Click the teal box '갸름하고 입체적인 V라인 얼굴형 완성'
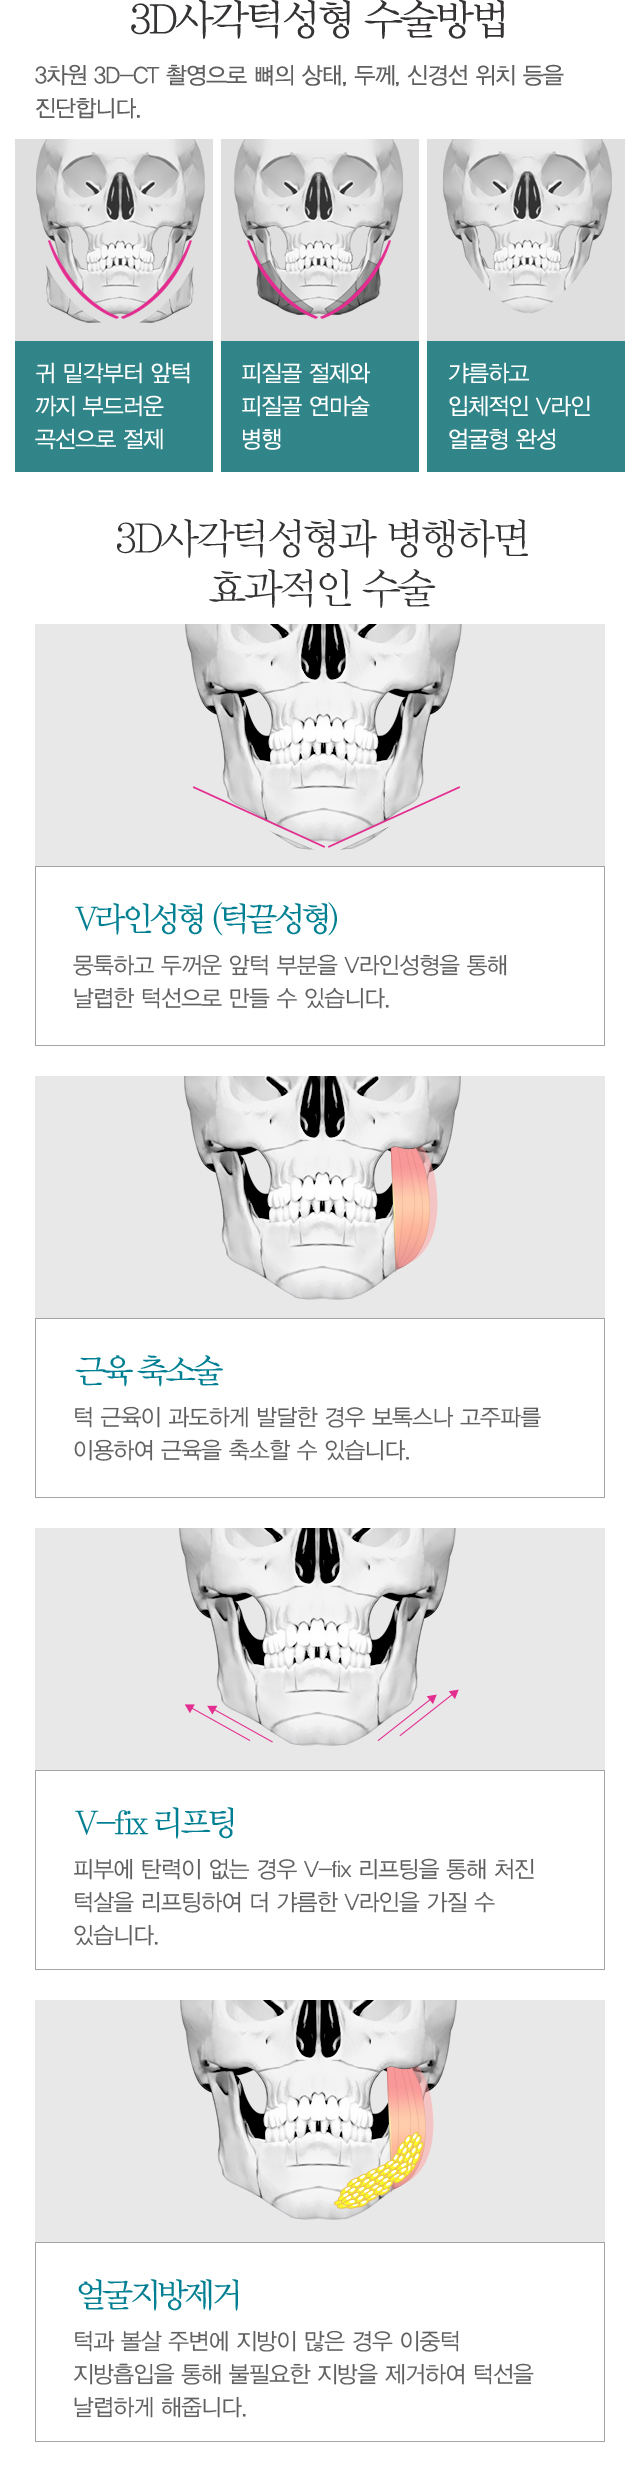 tap(526, 406)
